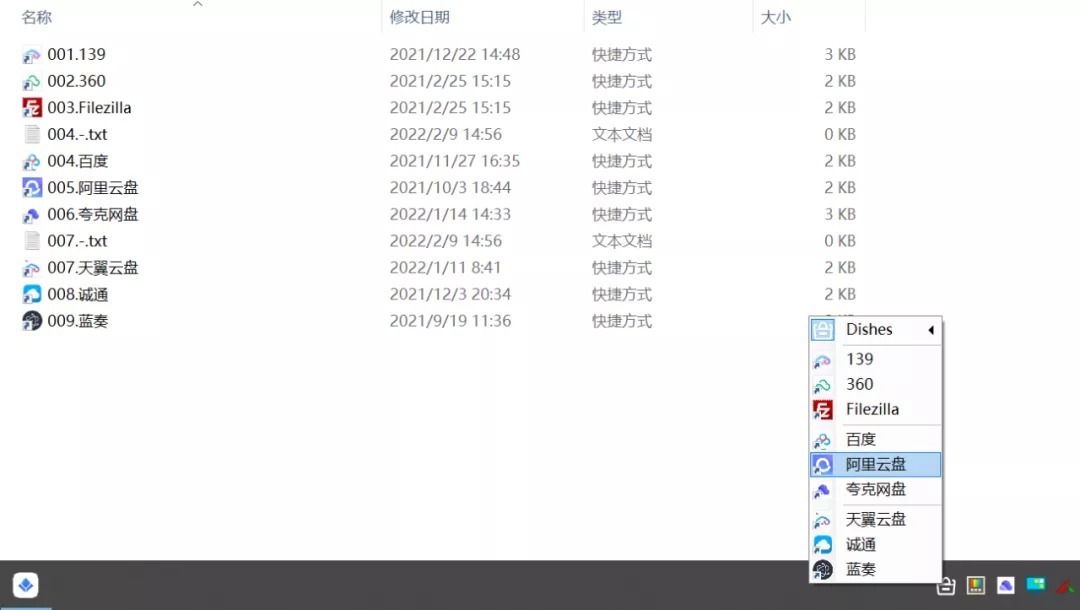Image resolution: width=1080 pixels, height=610 pixels.
Task: Launch 360 from the popup menu
Action: coord(875,384)
